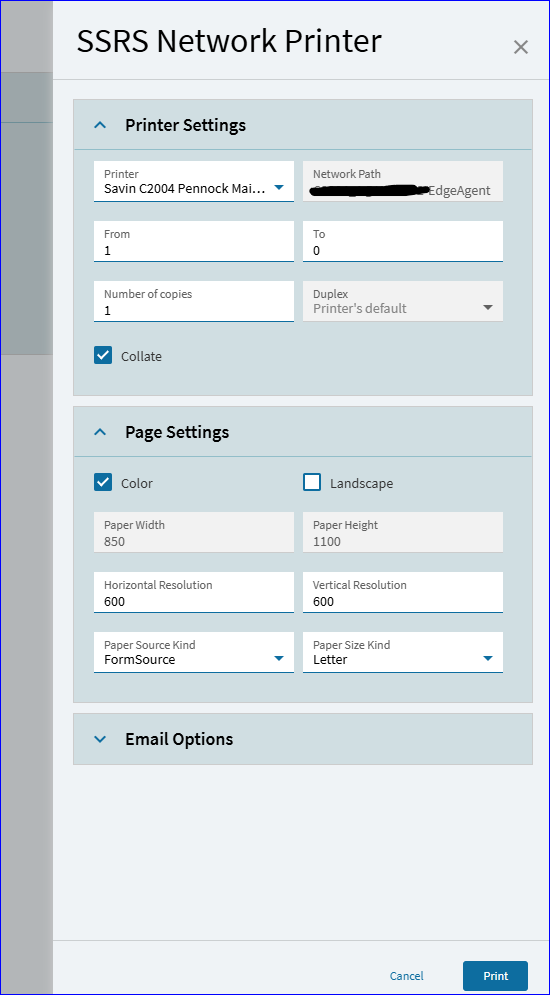Click the Print button
This screenshot has height=995, width=550.
[x=495, y=976]
